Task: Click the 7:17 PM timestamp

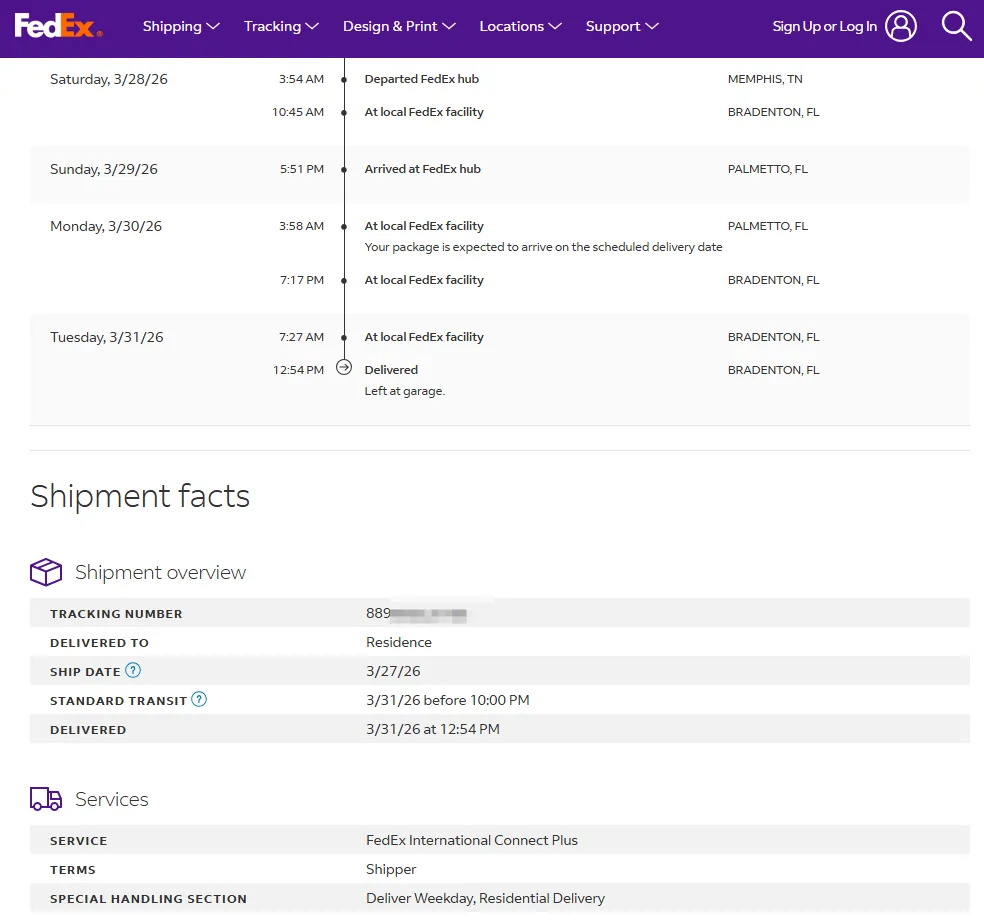Action: click(x=302, y=280)
